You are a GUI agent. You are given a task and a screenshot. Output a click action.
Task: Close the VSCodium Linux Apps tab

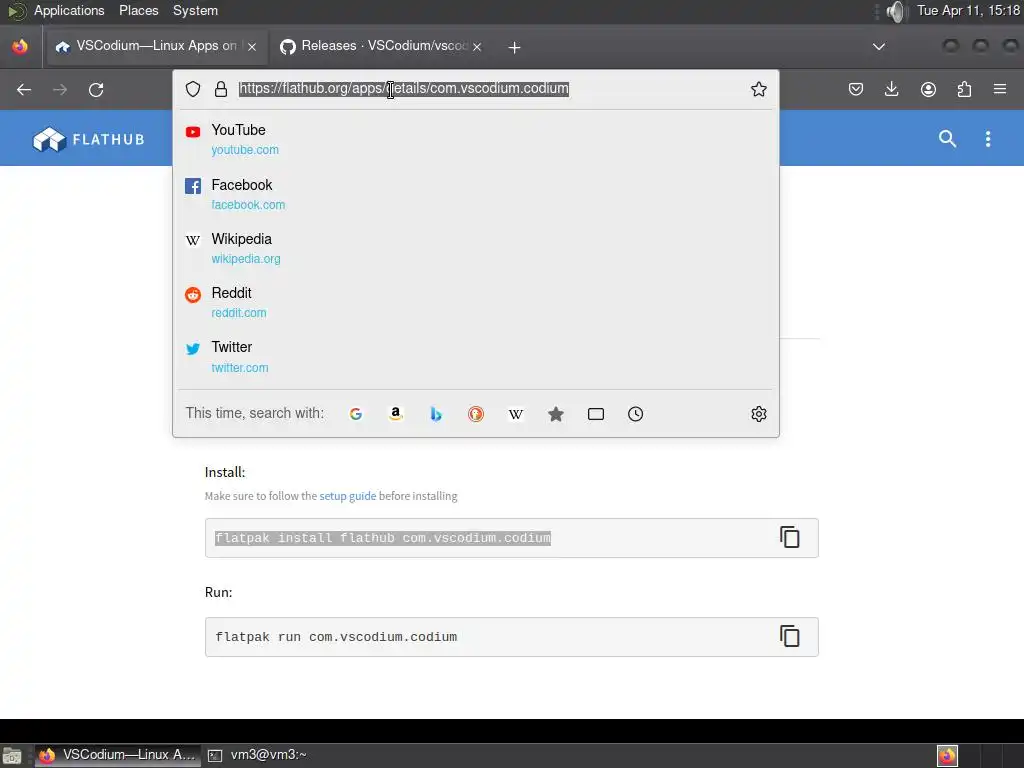252,47
